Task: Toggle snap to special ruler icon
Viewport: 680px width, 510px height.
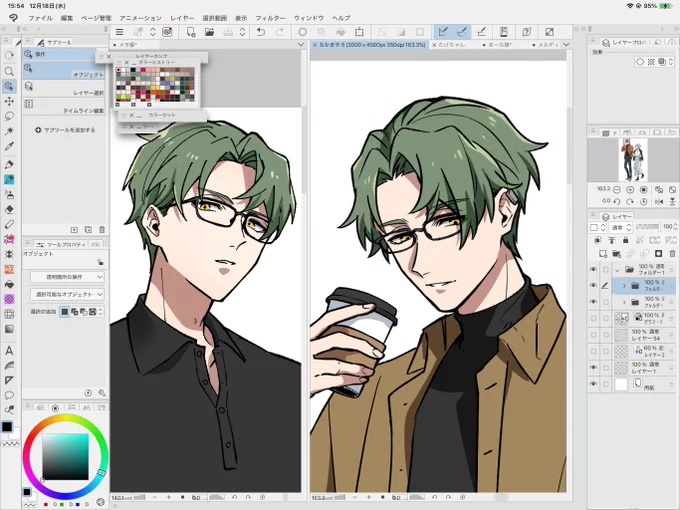Action: [x=462, y=32]
